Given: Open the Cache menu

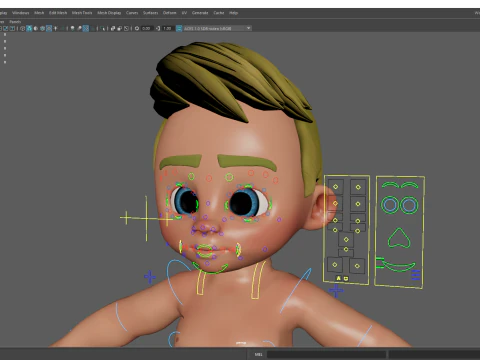Looking at the screenshot, I should 219,13.
